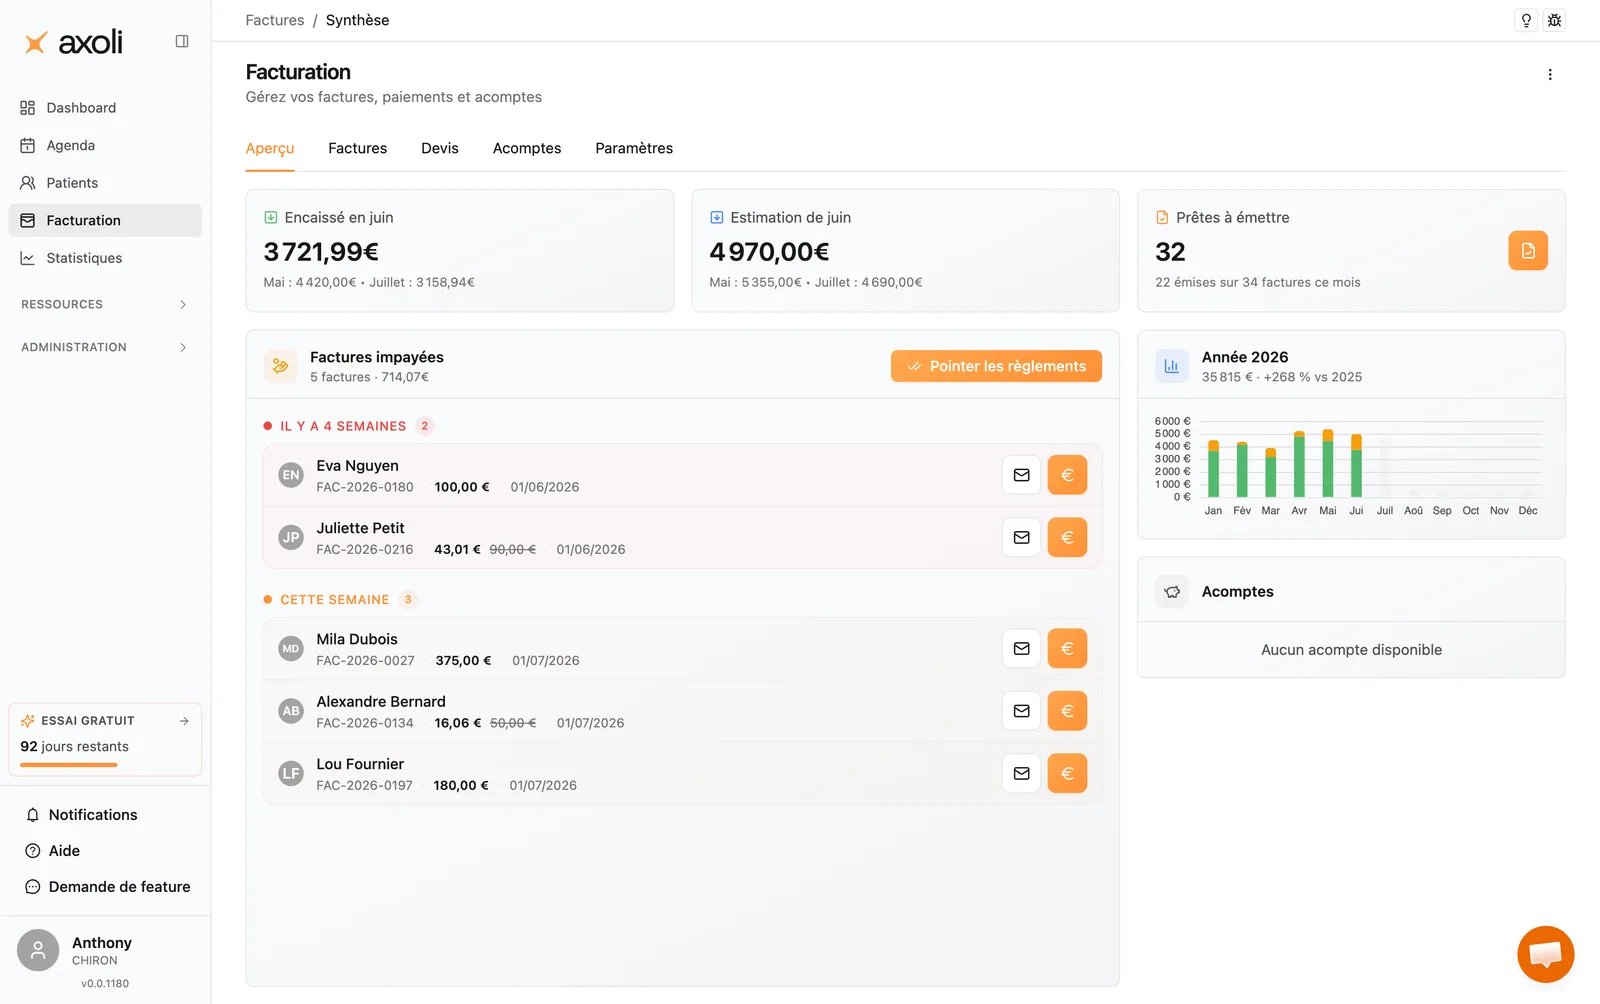
Task: Click mail icon for Mila Dubois
Action: click(x=1021, y=648)
